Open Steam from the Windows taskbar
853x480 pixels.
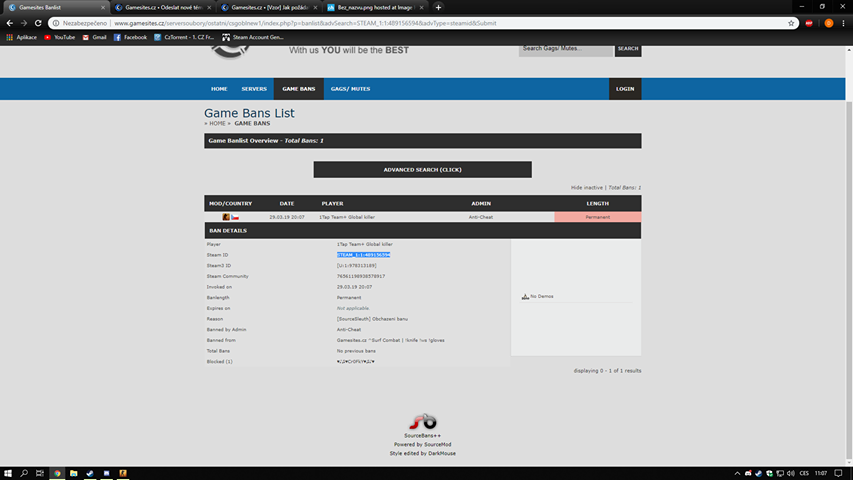pyautogui.click(x=90, y=473)
